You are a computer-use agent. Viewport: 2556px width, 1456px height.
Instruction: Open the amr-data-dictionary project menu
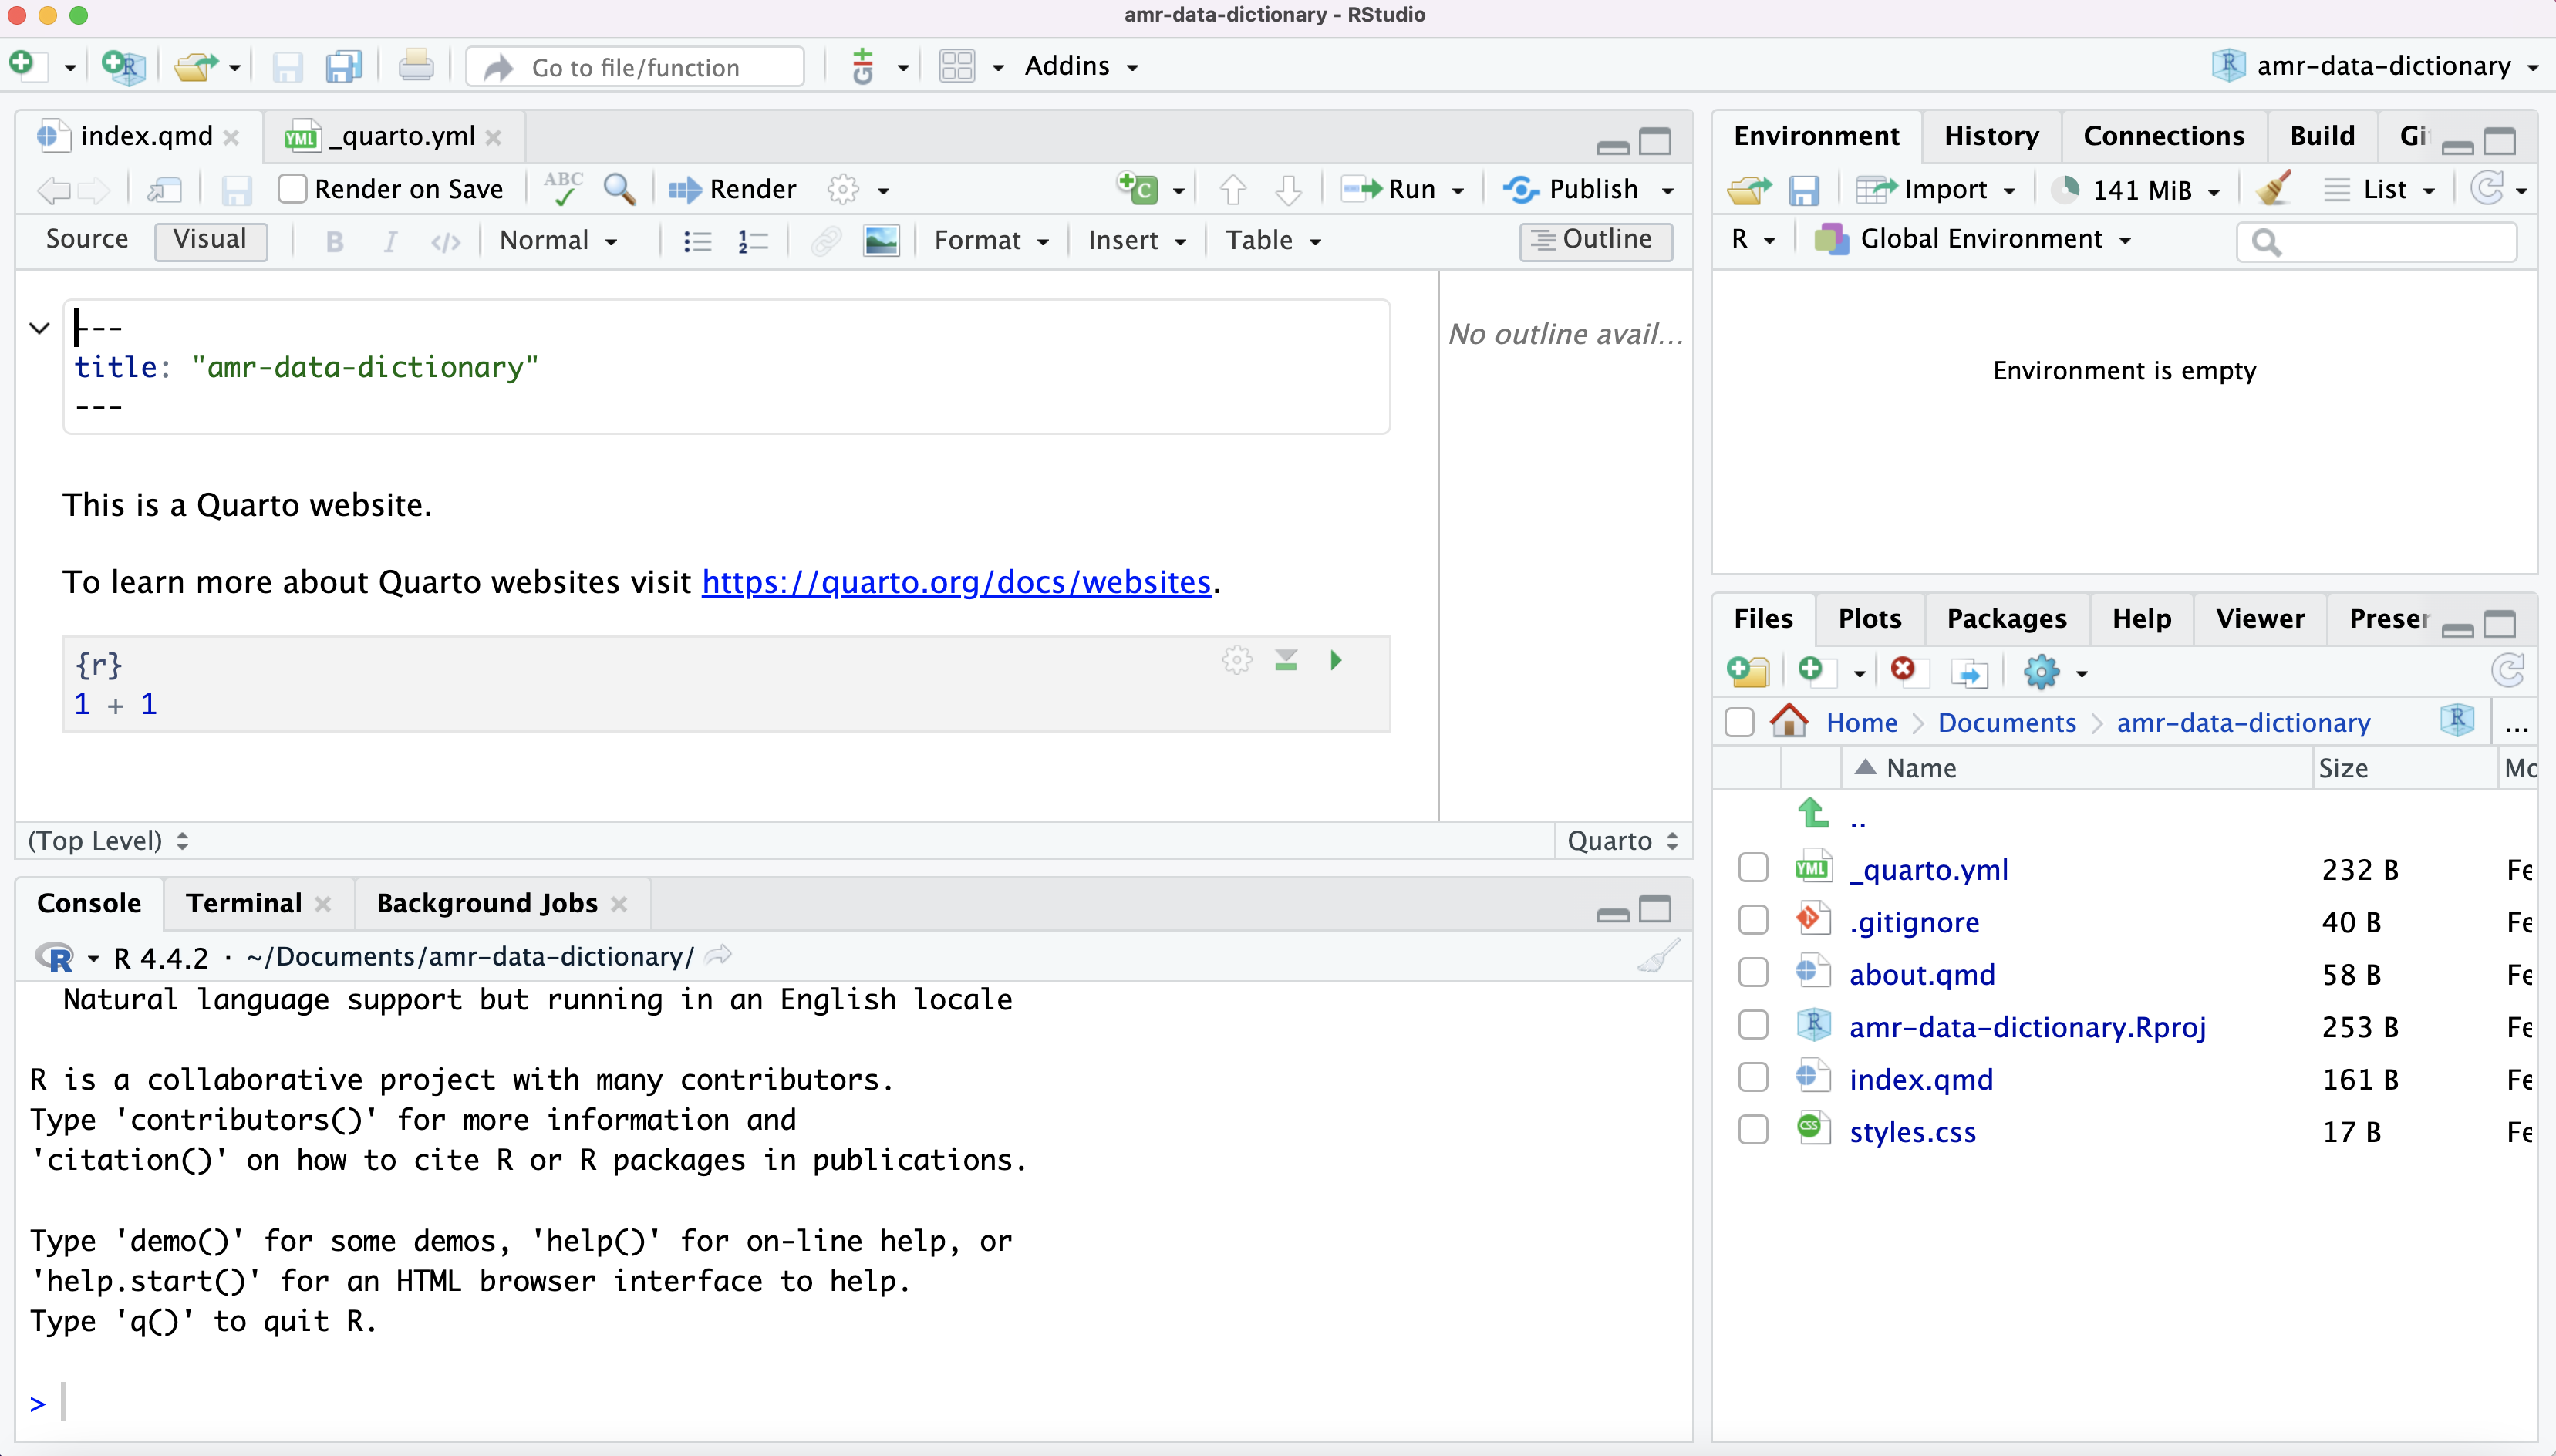point(2375,66)
